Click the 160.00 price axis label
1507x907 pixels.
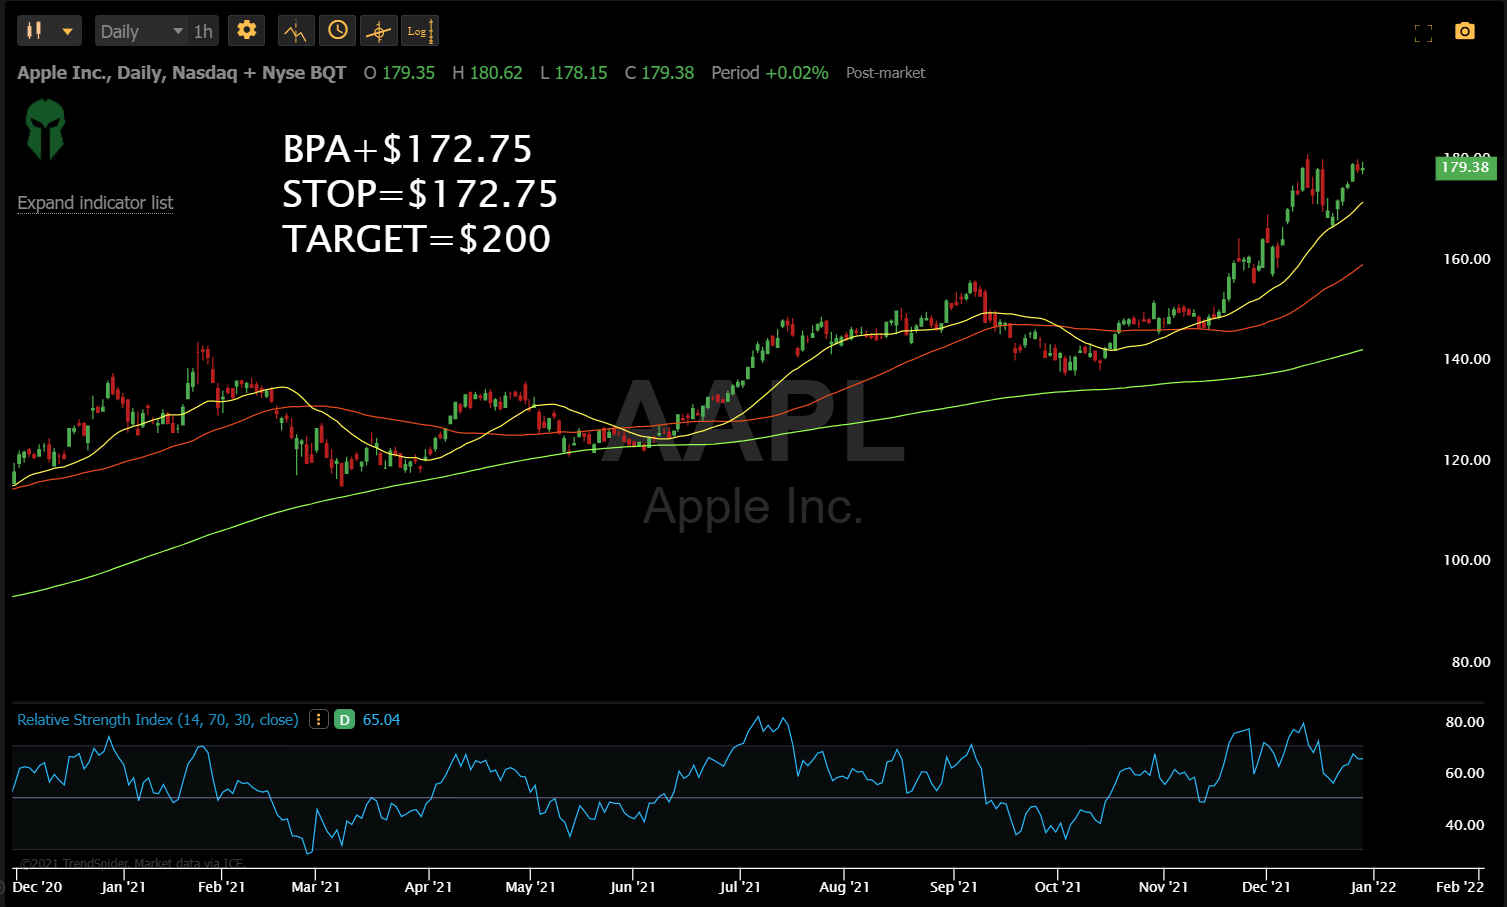pos(1466,259)
